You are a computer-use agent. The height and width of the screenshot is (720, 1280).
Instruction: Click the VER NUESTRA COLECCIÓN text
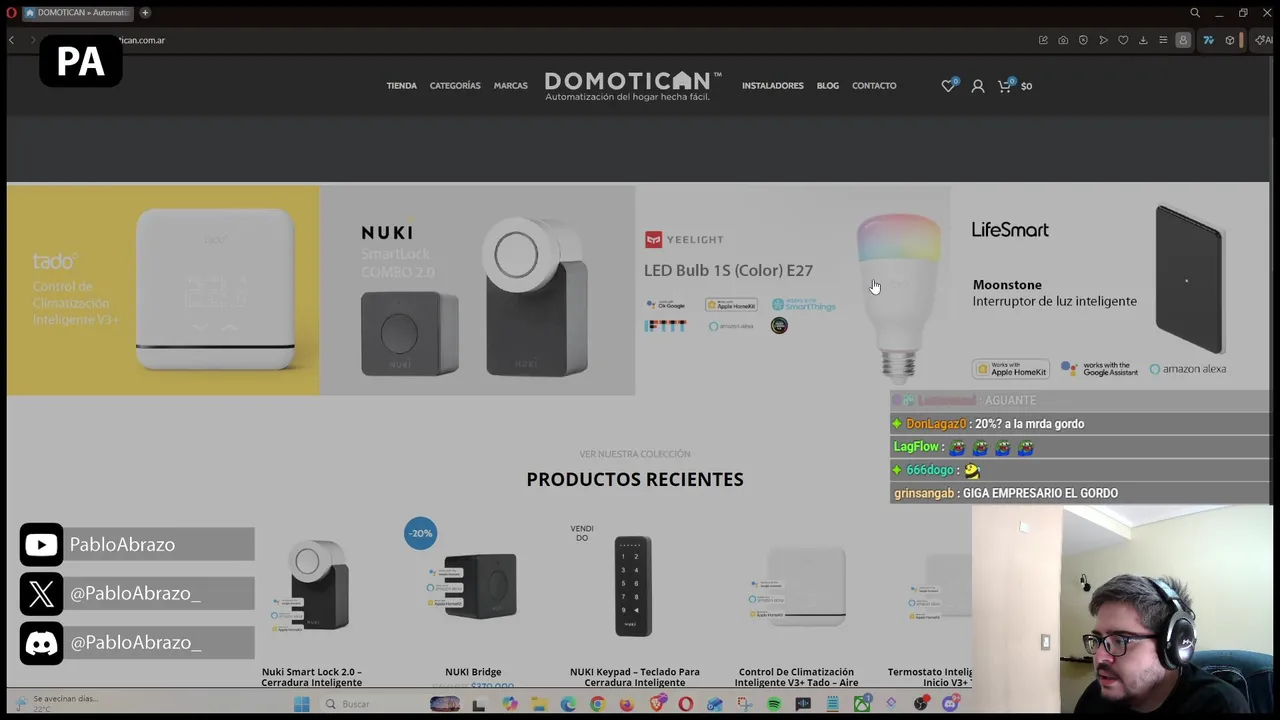tap(635, 454)
